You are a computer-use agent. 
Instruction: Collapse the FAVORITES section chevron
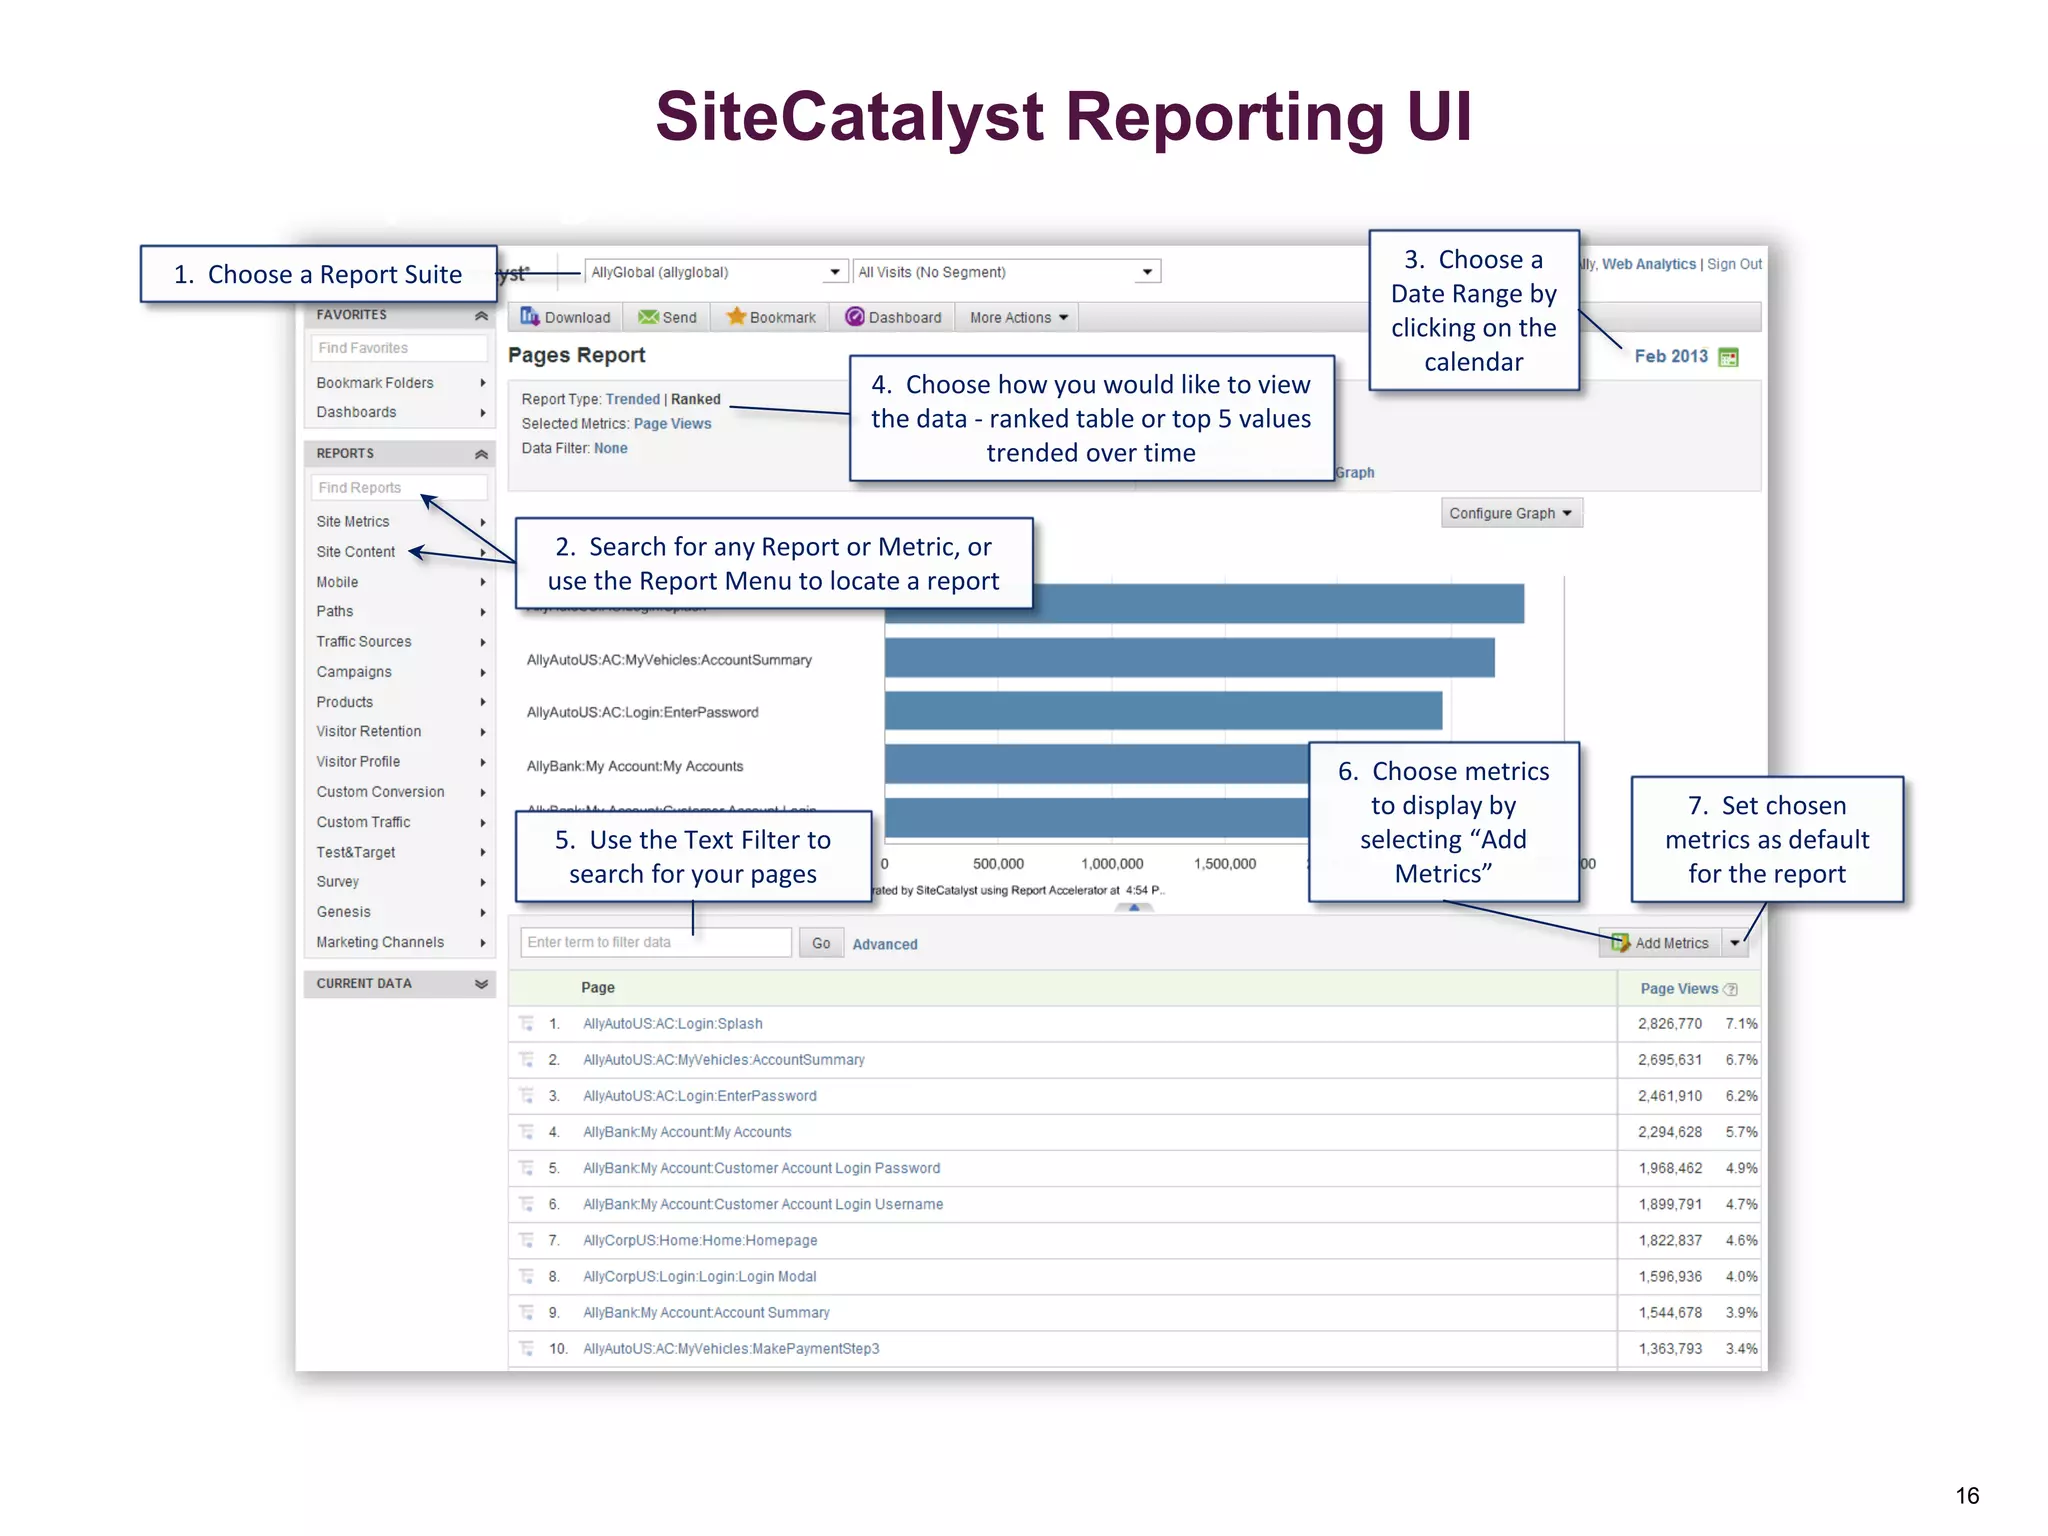481,315
